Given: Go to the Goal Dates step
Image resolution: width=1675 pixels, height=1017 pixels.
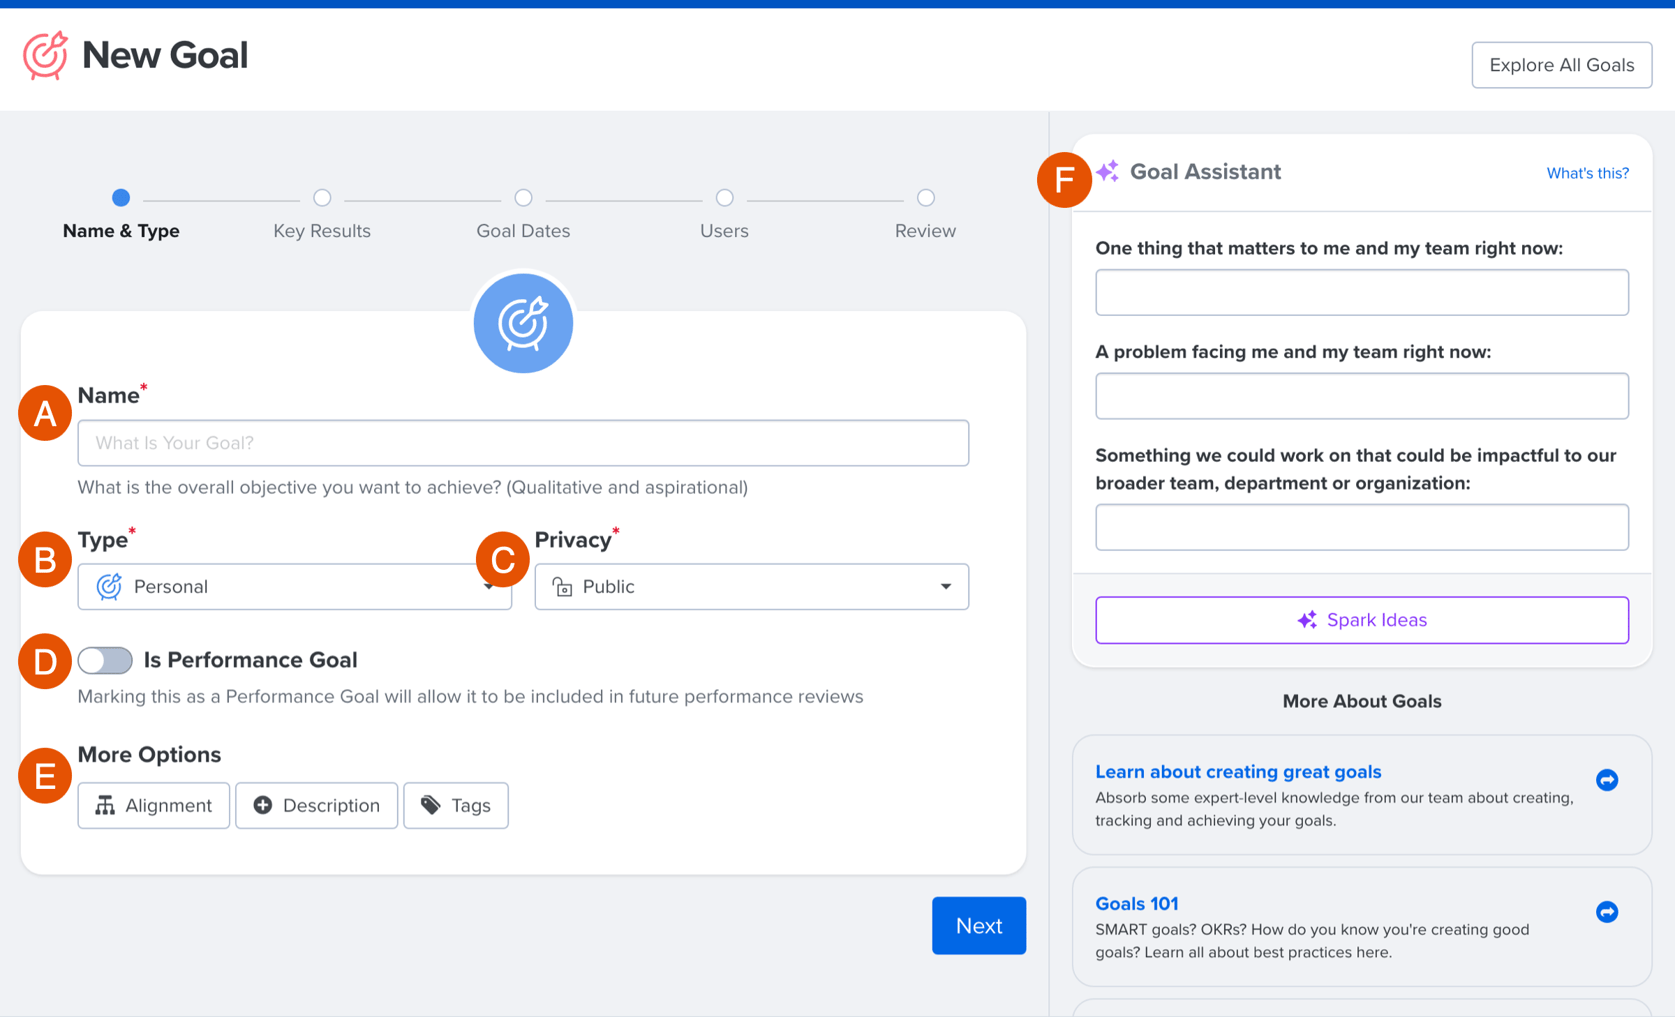Looking at the screenshot, I should (x=523, y=198).
